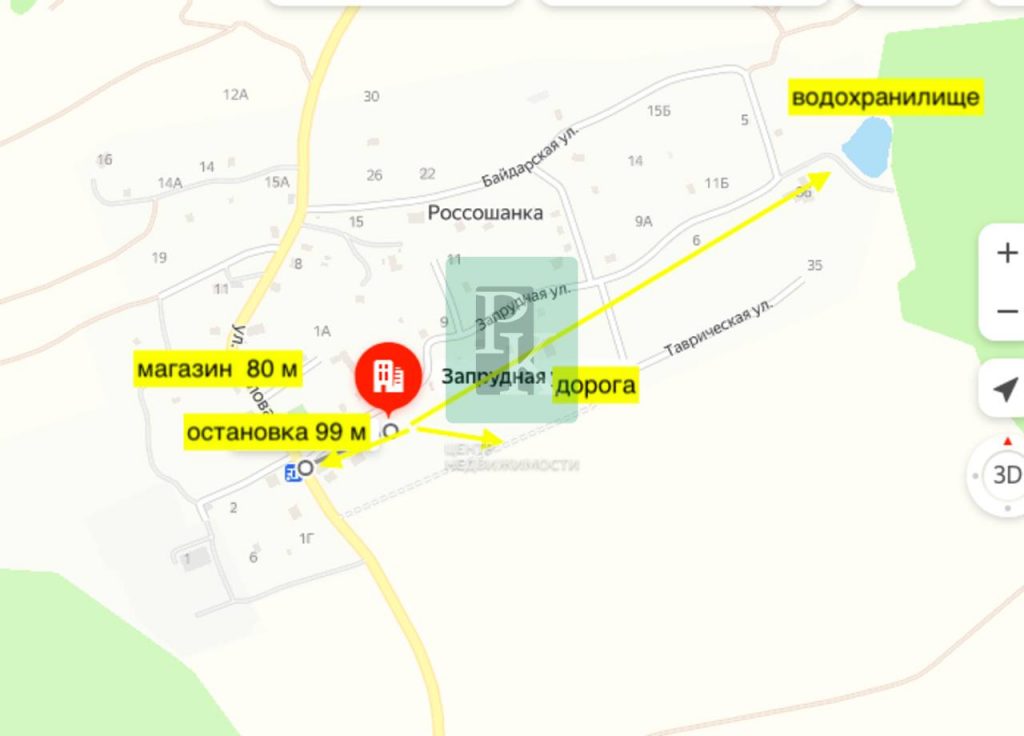The image size is (1024, 736).
Task: Click the магазин 80 м annotation
Action: [x=217, y=369]
